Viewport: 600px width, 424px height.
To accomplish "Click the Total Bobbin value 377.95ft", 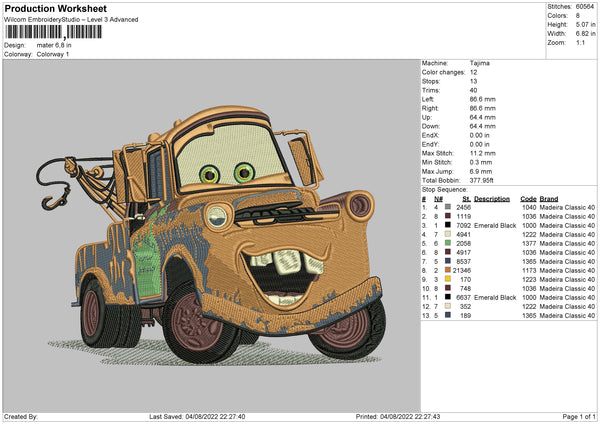I will (481, 180).
